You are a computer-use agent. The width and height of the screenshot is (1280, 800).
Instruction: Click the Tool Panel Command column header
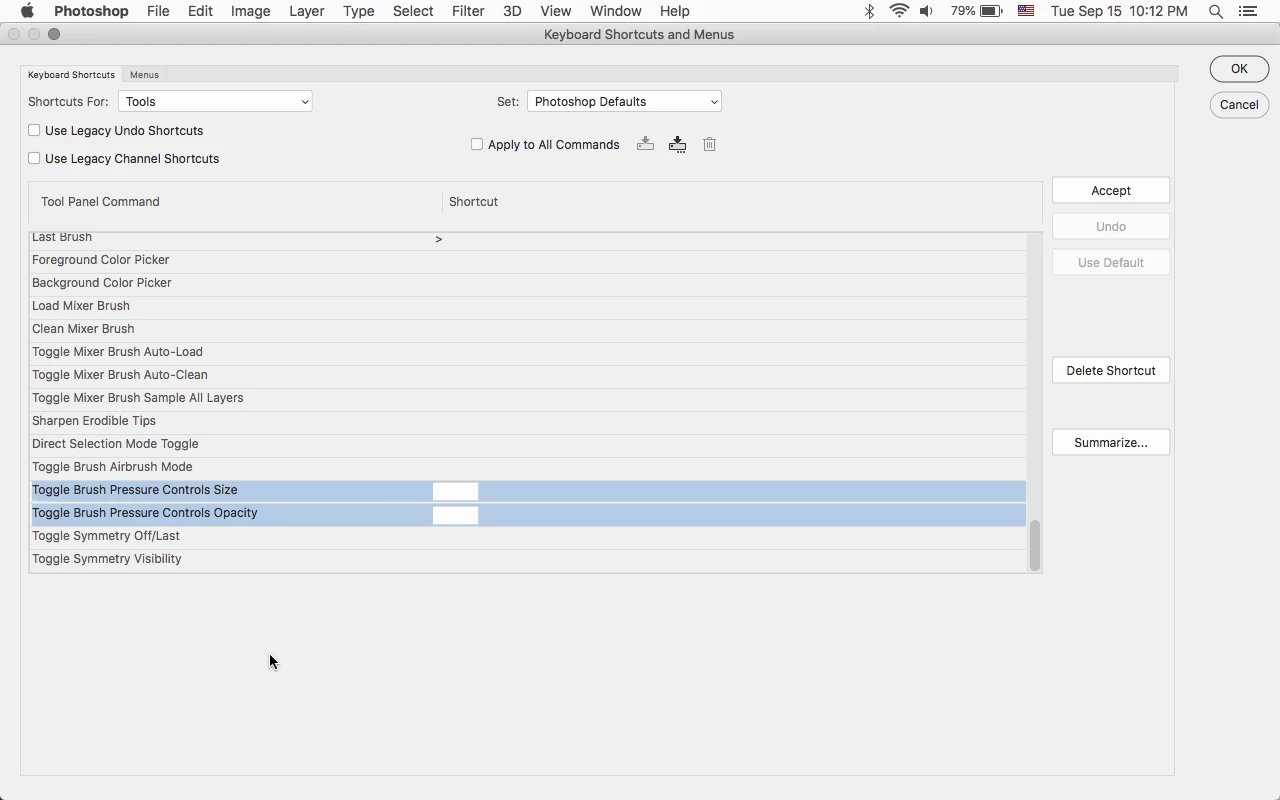click(x=100, y=201)
